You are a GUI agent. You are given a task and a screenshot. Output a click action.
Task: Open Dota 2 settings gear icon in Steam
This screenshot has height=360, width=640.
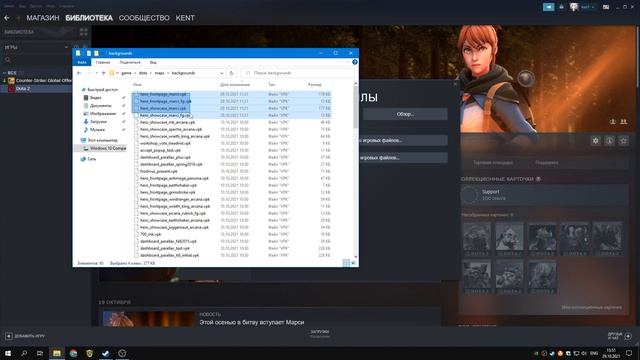(596, 141)
